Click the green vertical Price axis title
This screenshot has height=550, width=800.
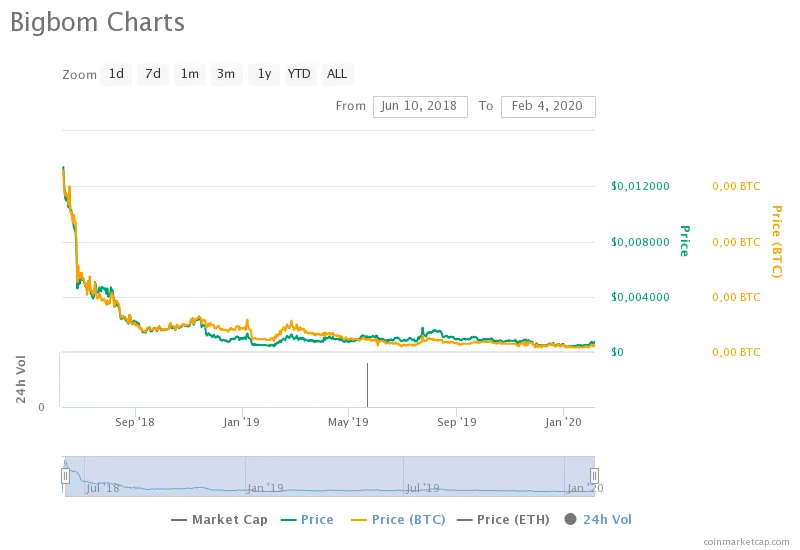[685, 241]
